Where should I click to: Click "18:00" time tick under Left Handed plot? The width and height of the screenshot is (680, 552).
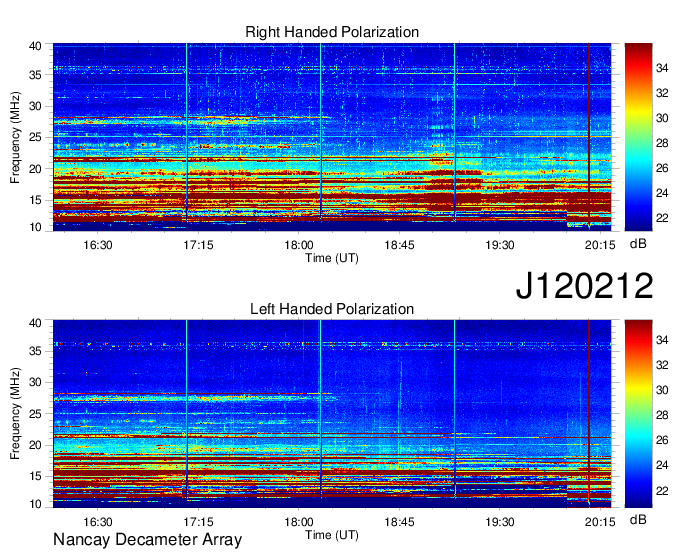(299, 522)
